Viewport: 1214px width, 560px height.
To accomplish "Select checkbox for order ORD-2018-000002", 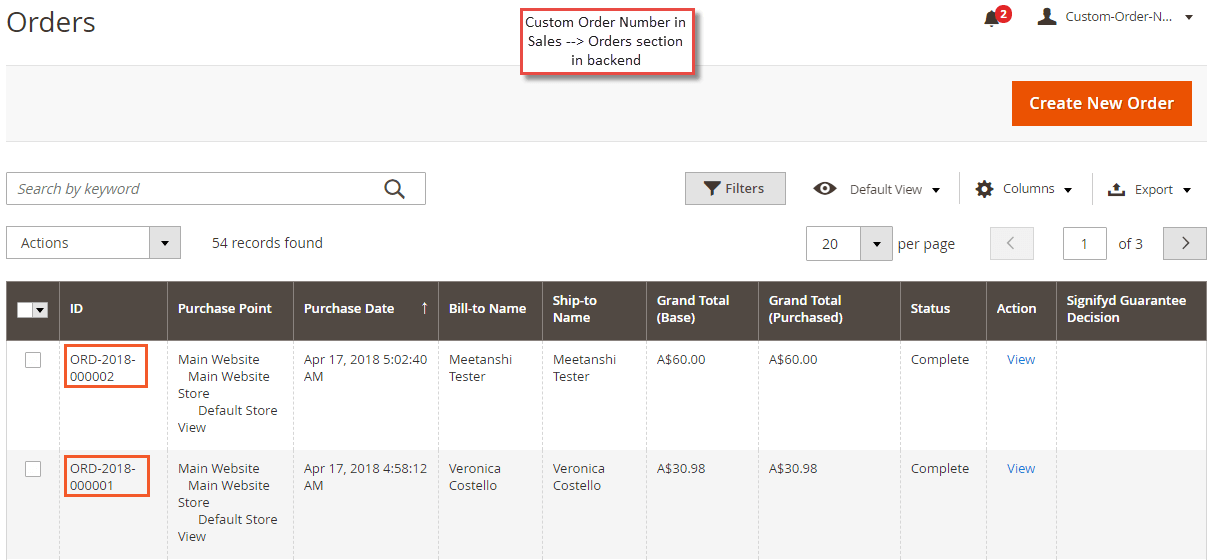I will pos(33,360).
